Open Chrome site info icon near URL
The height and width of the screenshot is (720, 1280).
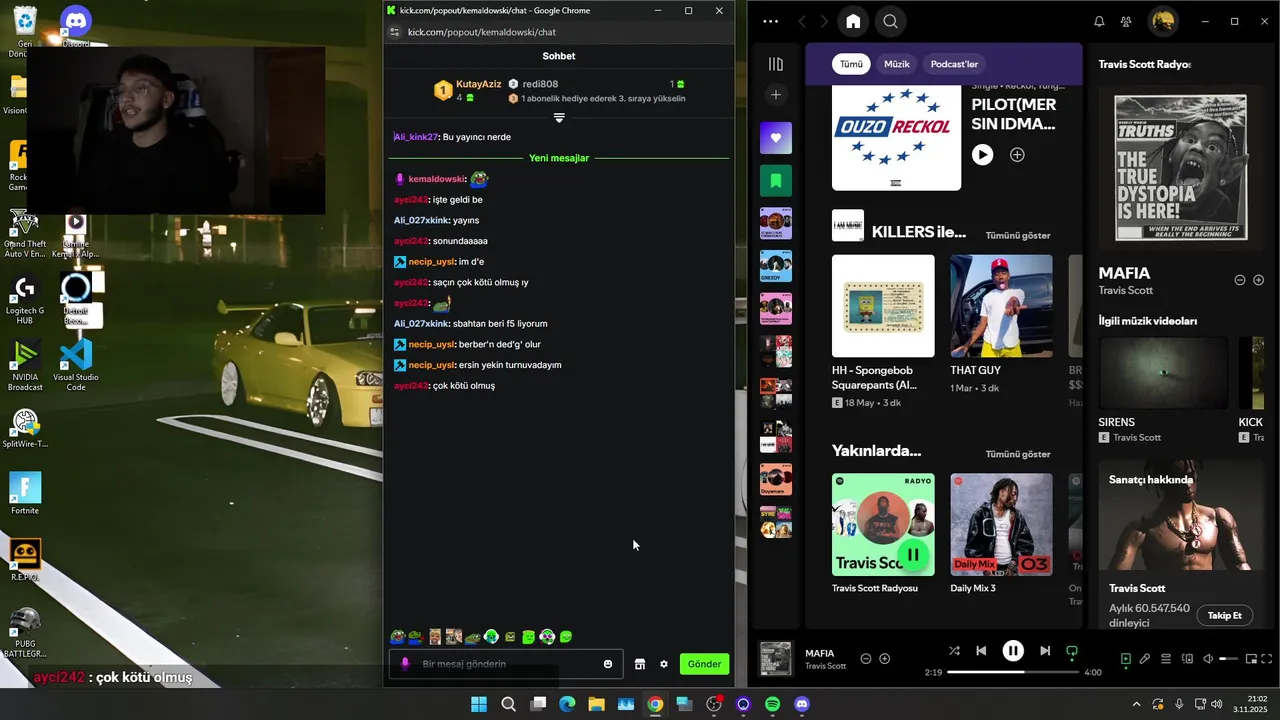tap(395, 32)
